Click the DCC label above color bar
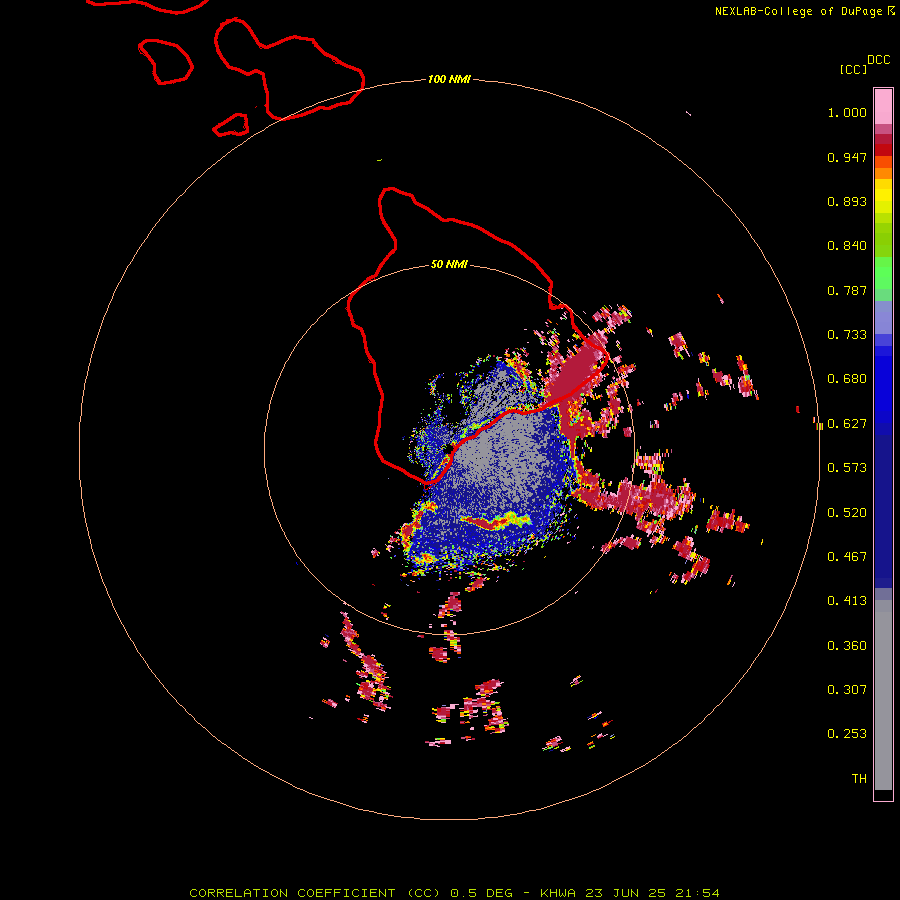Viewport: 900px width, 900px height. [878, 60]
